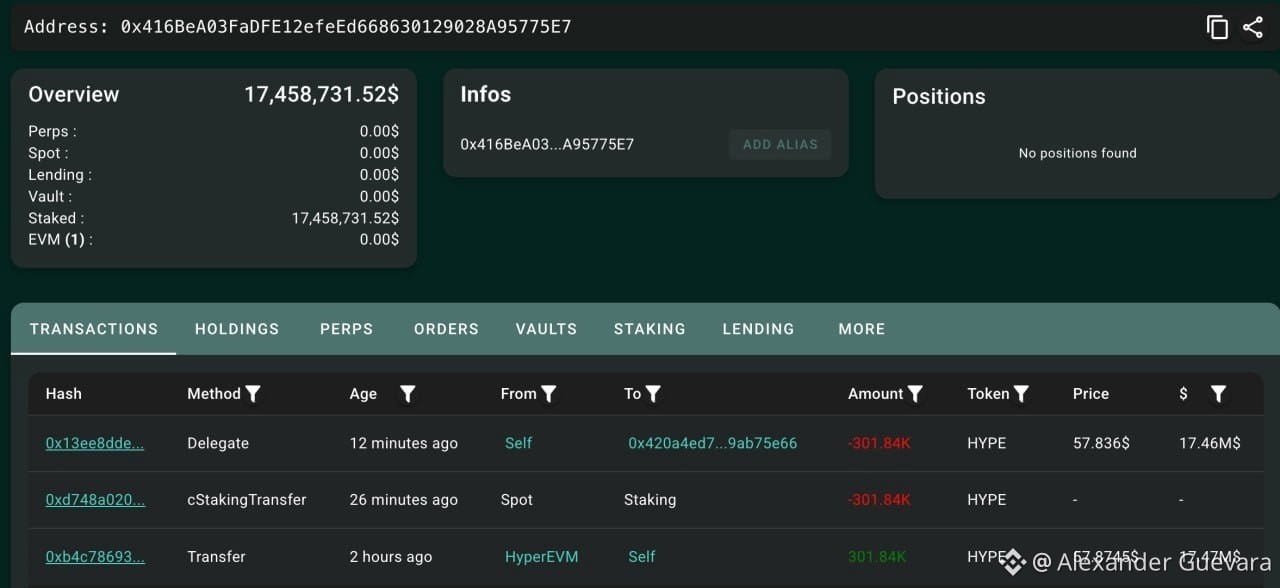This screenshot has height=588, width=1280.
Task: Click the Delegate row's -301.84K amount
Action: [879, 443]
